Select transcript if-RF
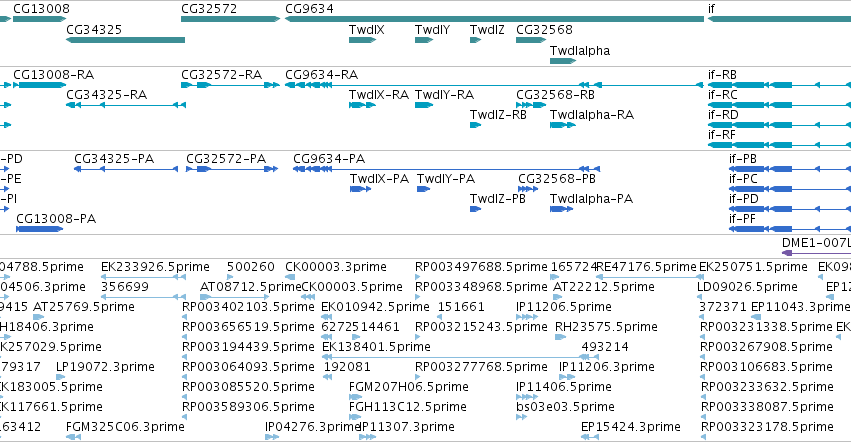851x442 pixels. pyautogui.click(x=722, y=135)
